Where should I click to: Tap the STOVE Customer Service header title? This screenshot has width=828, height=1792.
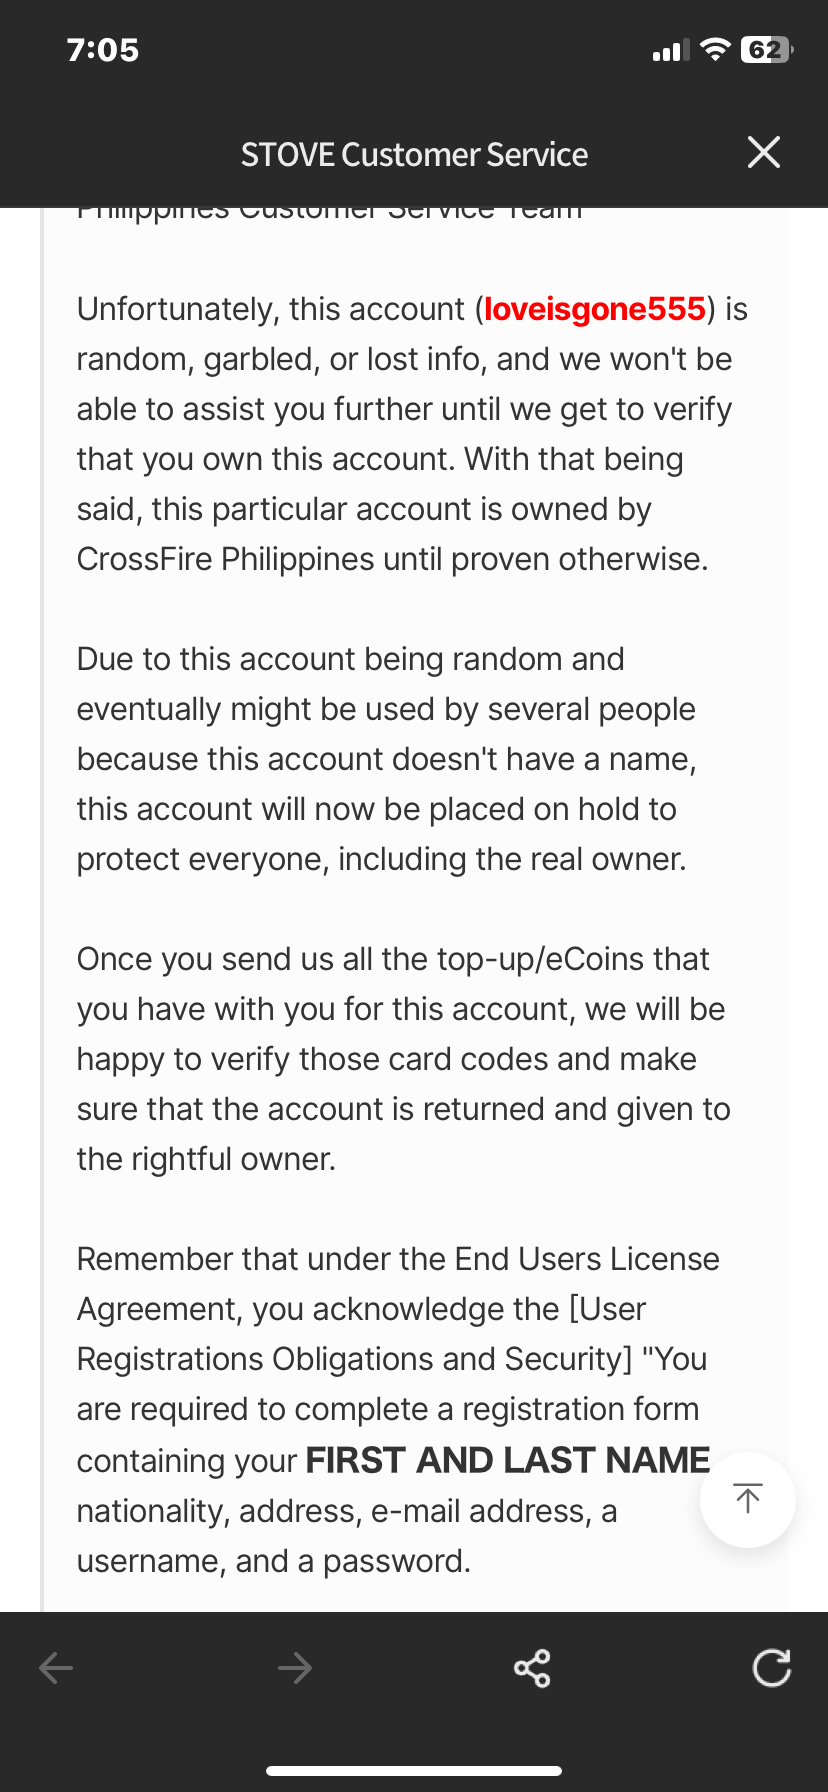click(x=414, y=155)
